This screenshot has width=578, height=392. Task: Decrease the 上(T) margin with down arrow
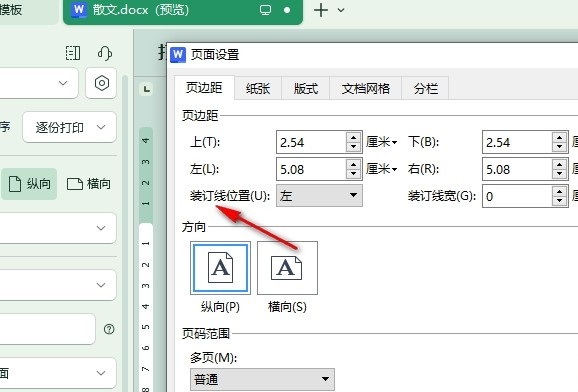click(354, 147)
